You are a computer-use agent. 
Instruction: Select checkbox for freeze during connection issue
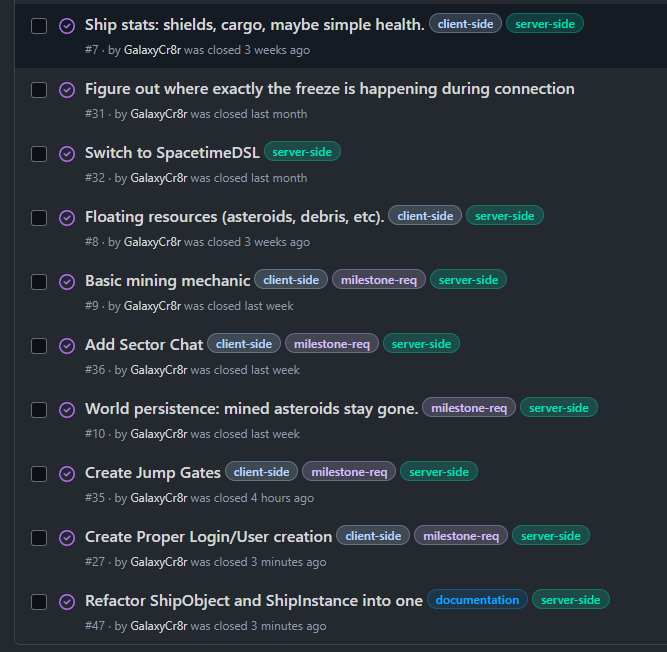pos(39,90)
